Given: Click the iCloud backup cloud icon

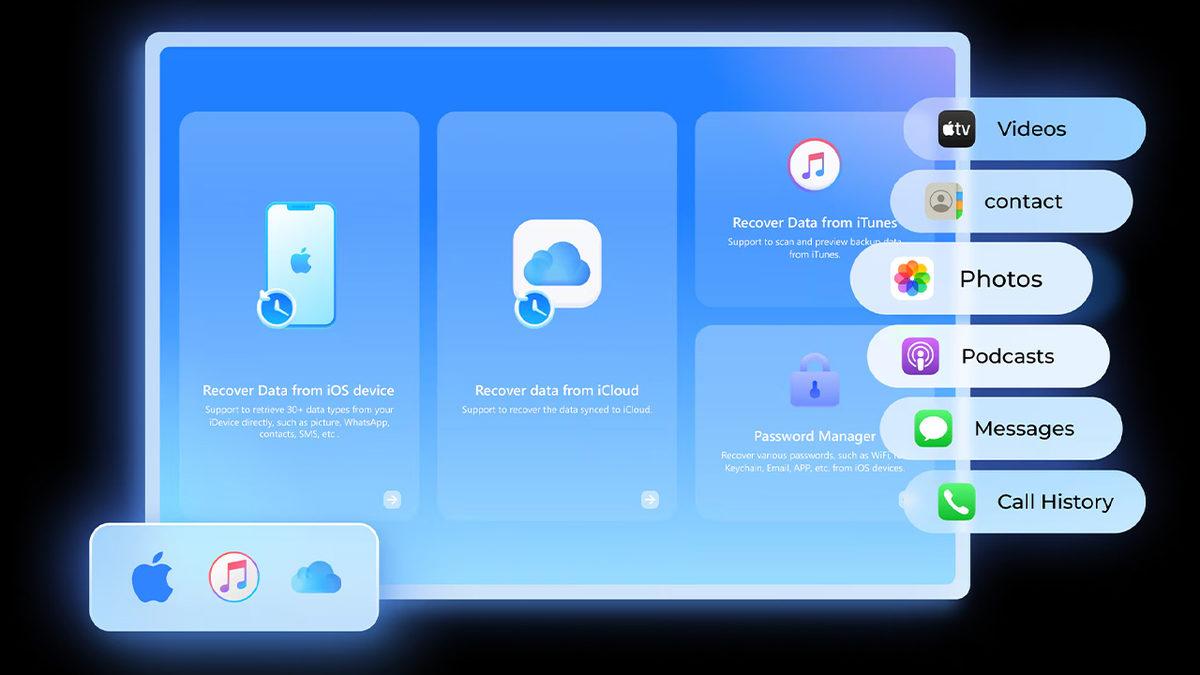Looking at the screenshot, I should (556, 266).
